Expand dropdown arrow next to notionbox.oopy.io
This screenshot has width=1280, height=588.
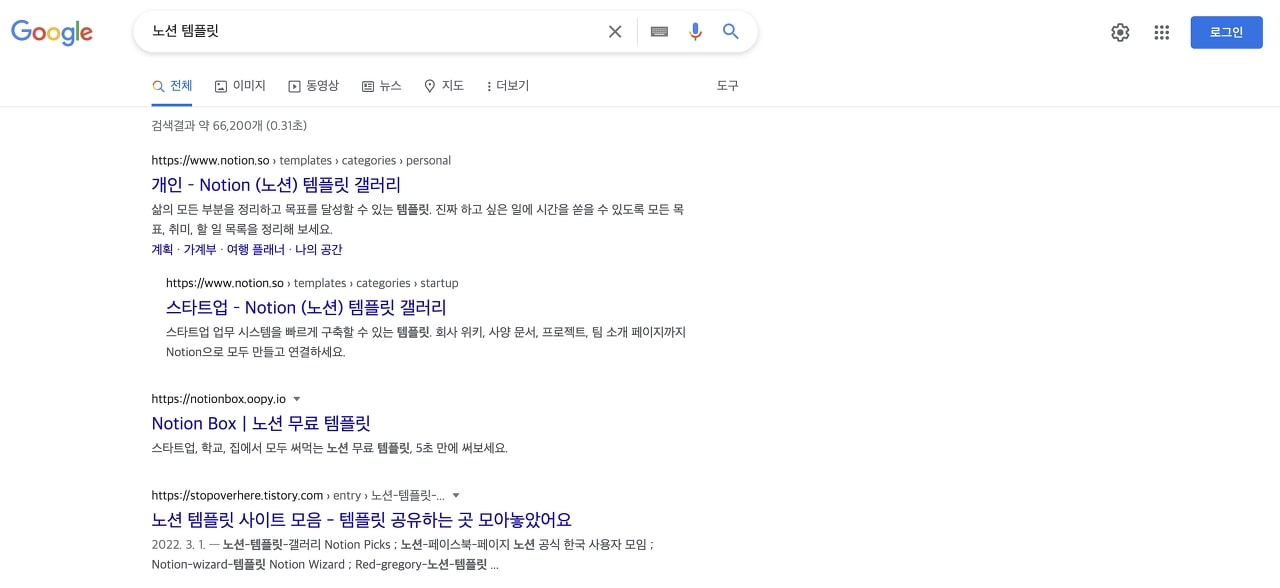click(297, 399)
